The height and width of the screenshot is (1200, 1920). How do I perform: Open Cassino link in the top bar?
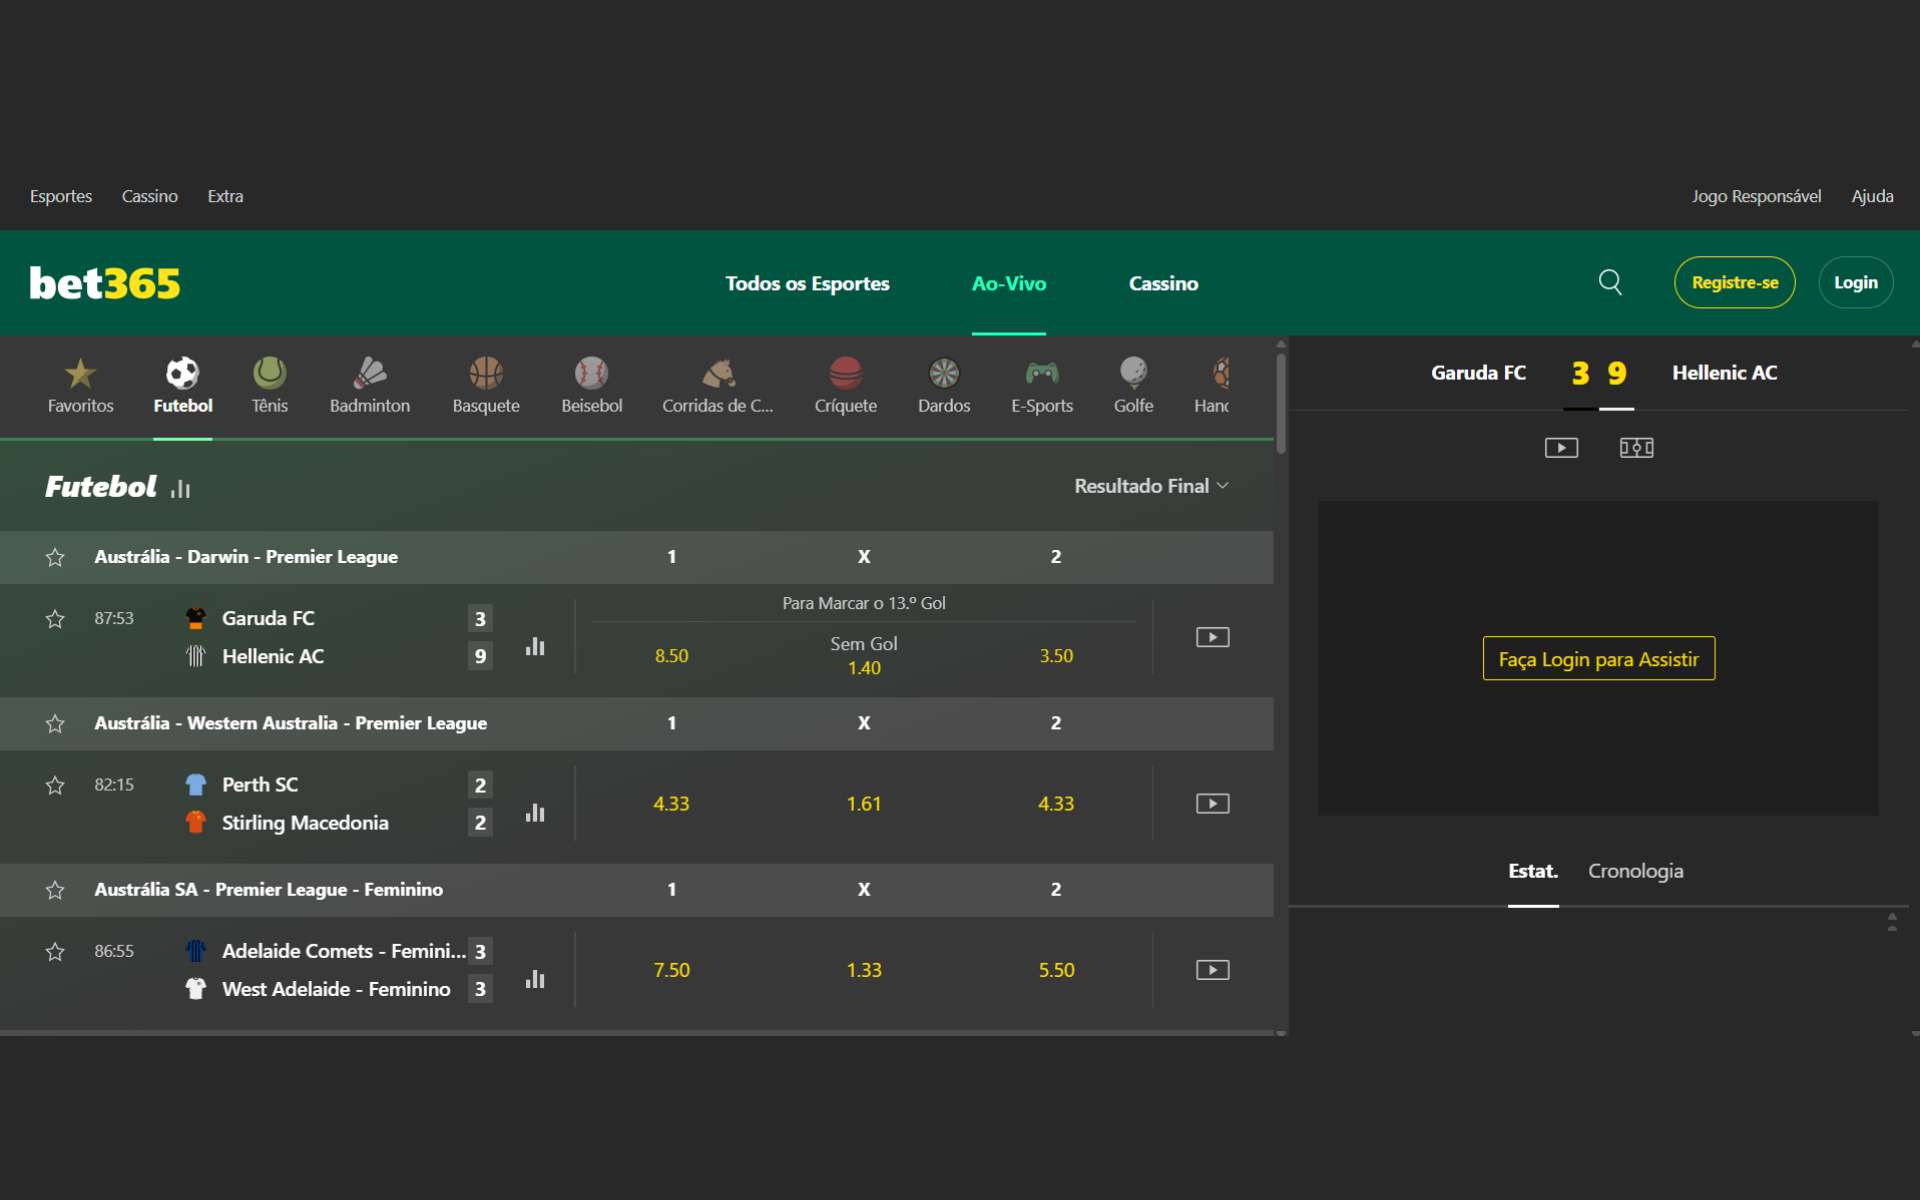pos(150,196)
